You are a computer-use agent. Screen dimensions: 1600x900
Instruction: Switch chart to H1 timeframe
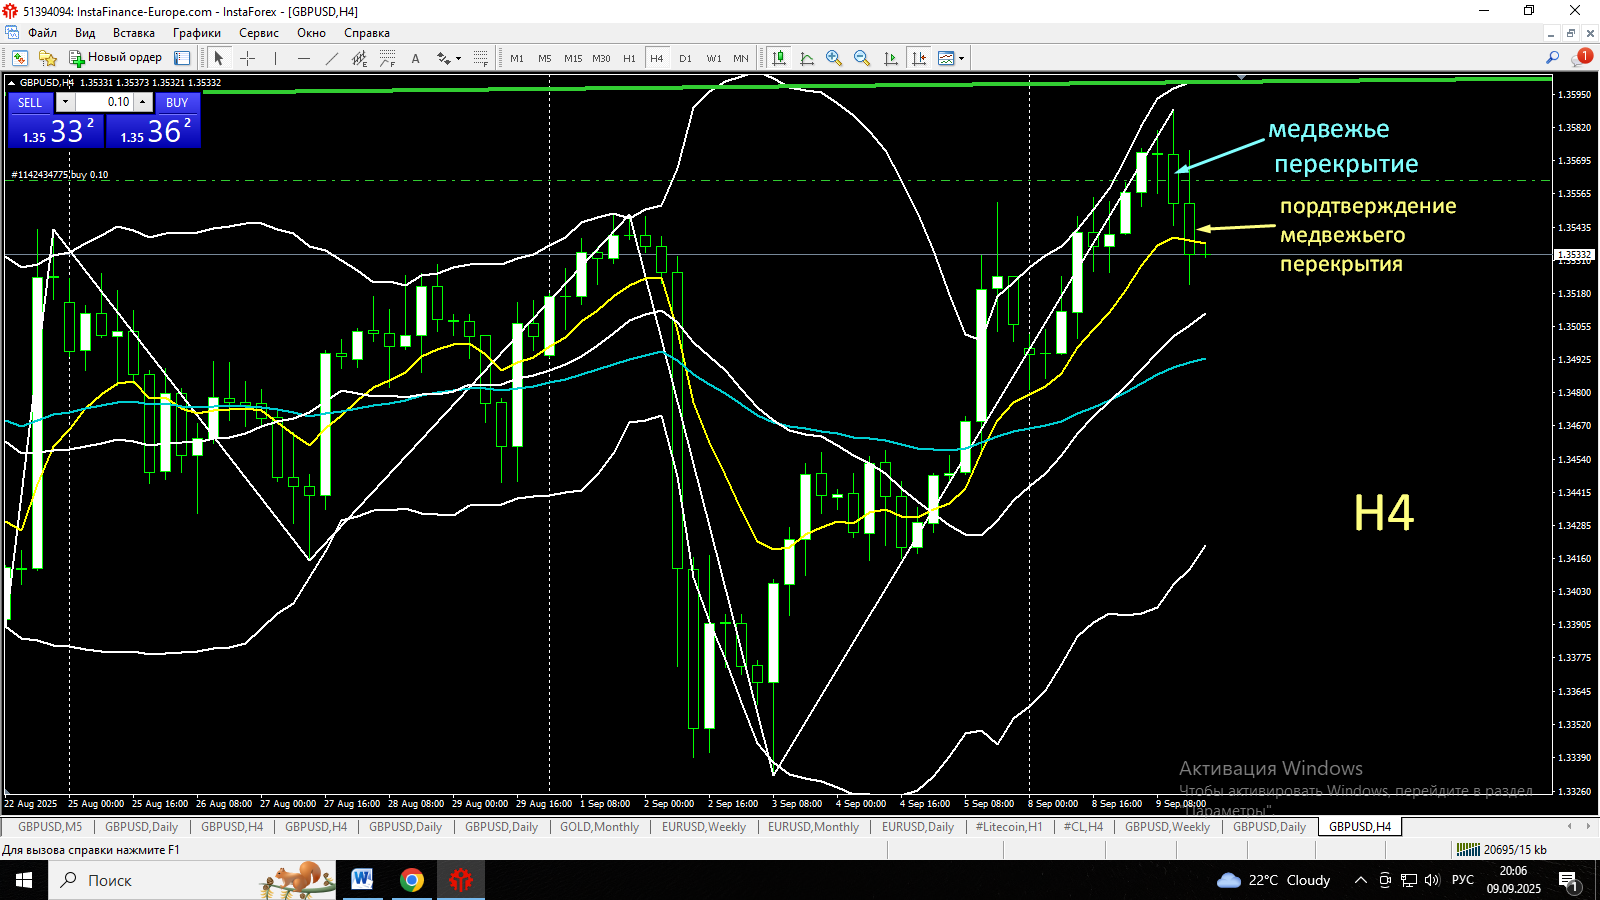[629, 58]
